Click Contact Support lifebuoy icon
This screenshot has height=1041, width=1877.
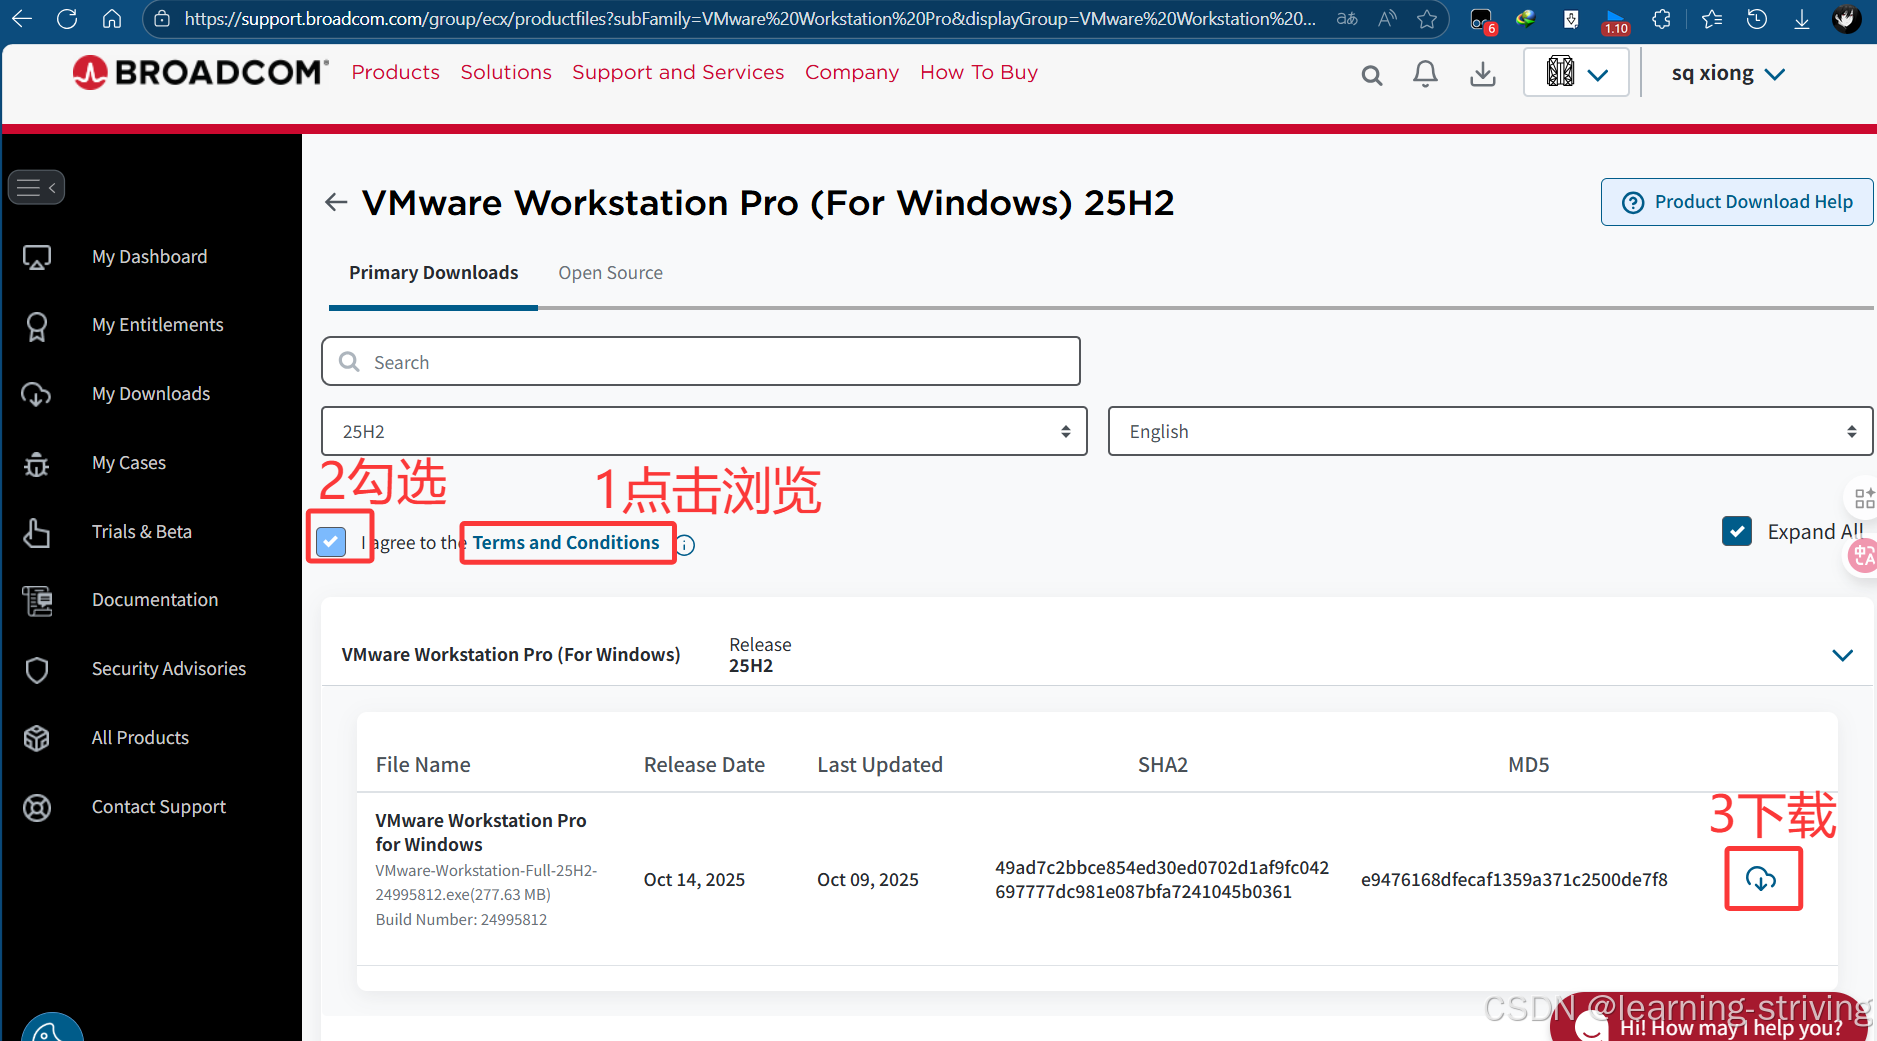(37, 807)
